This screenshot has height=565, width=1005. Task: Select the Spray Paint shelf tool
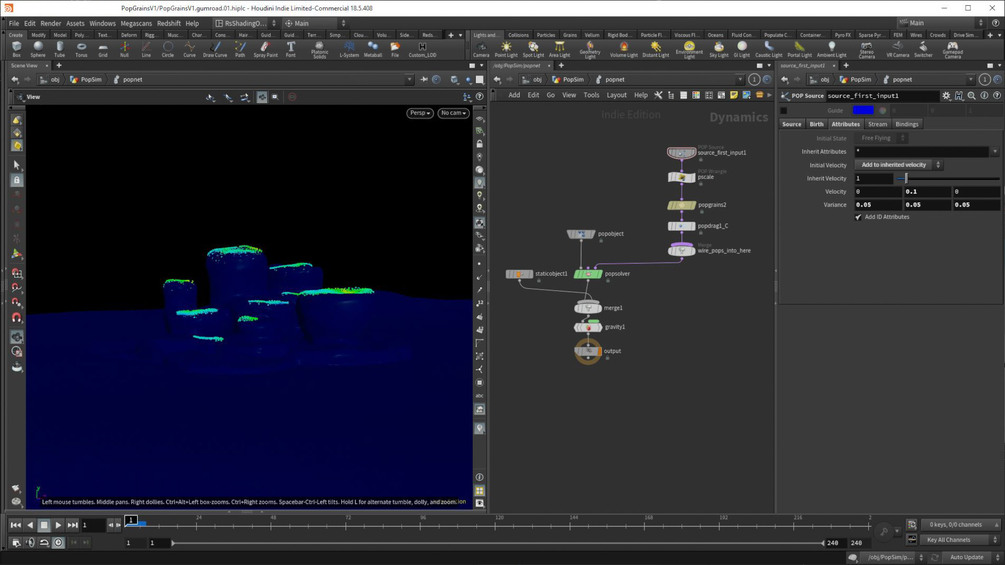click(x=265, y=49)
